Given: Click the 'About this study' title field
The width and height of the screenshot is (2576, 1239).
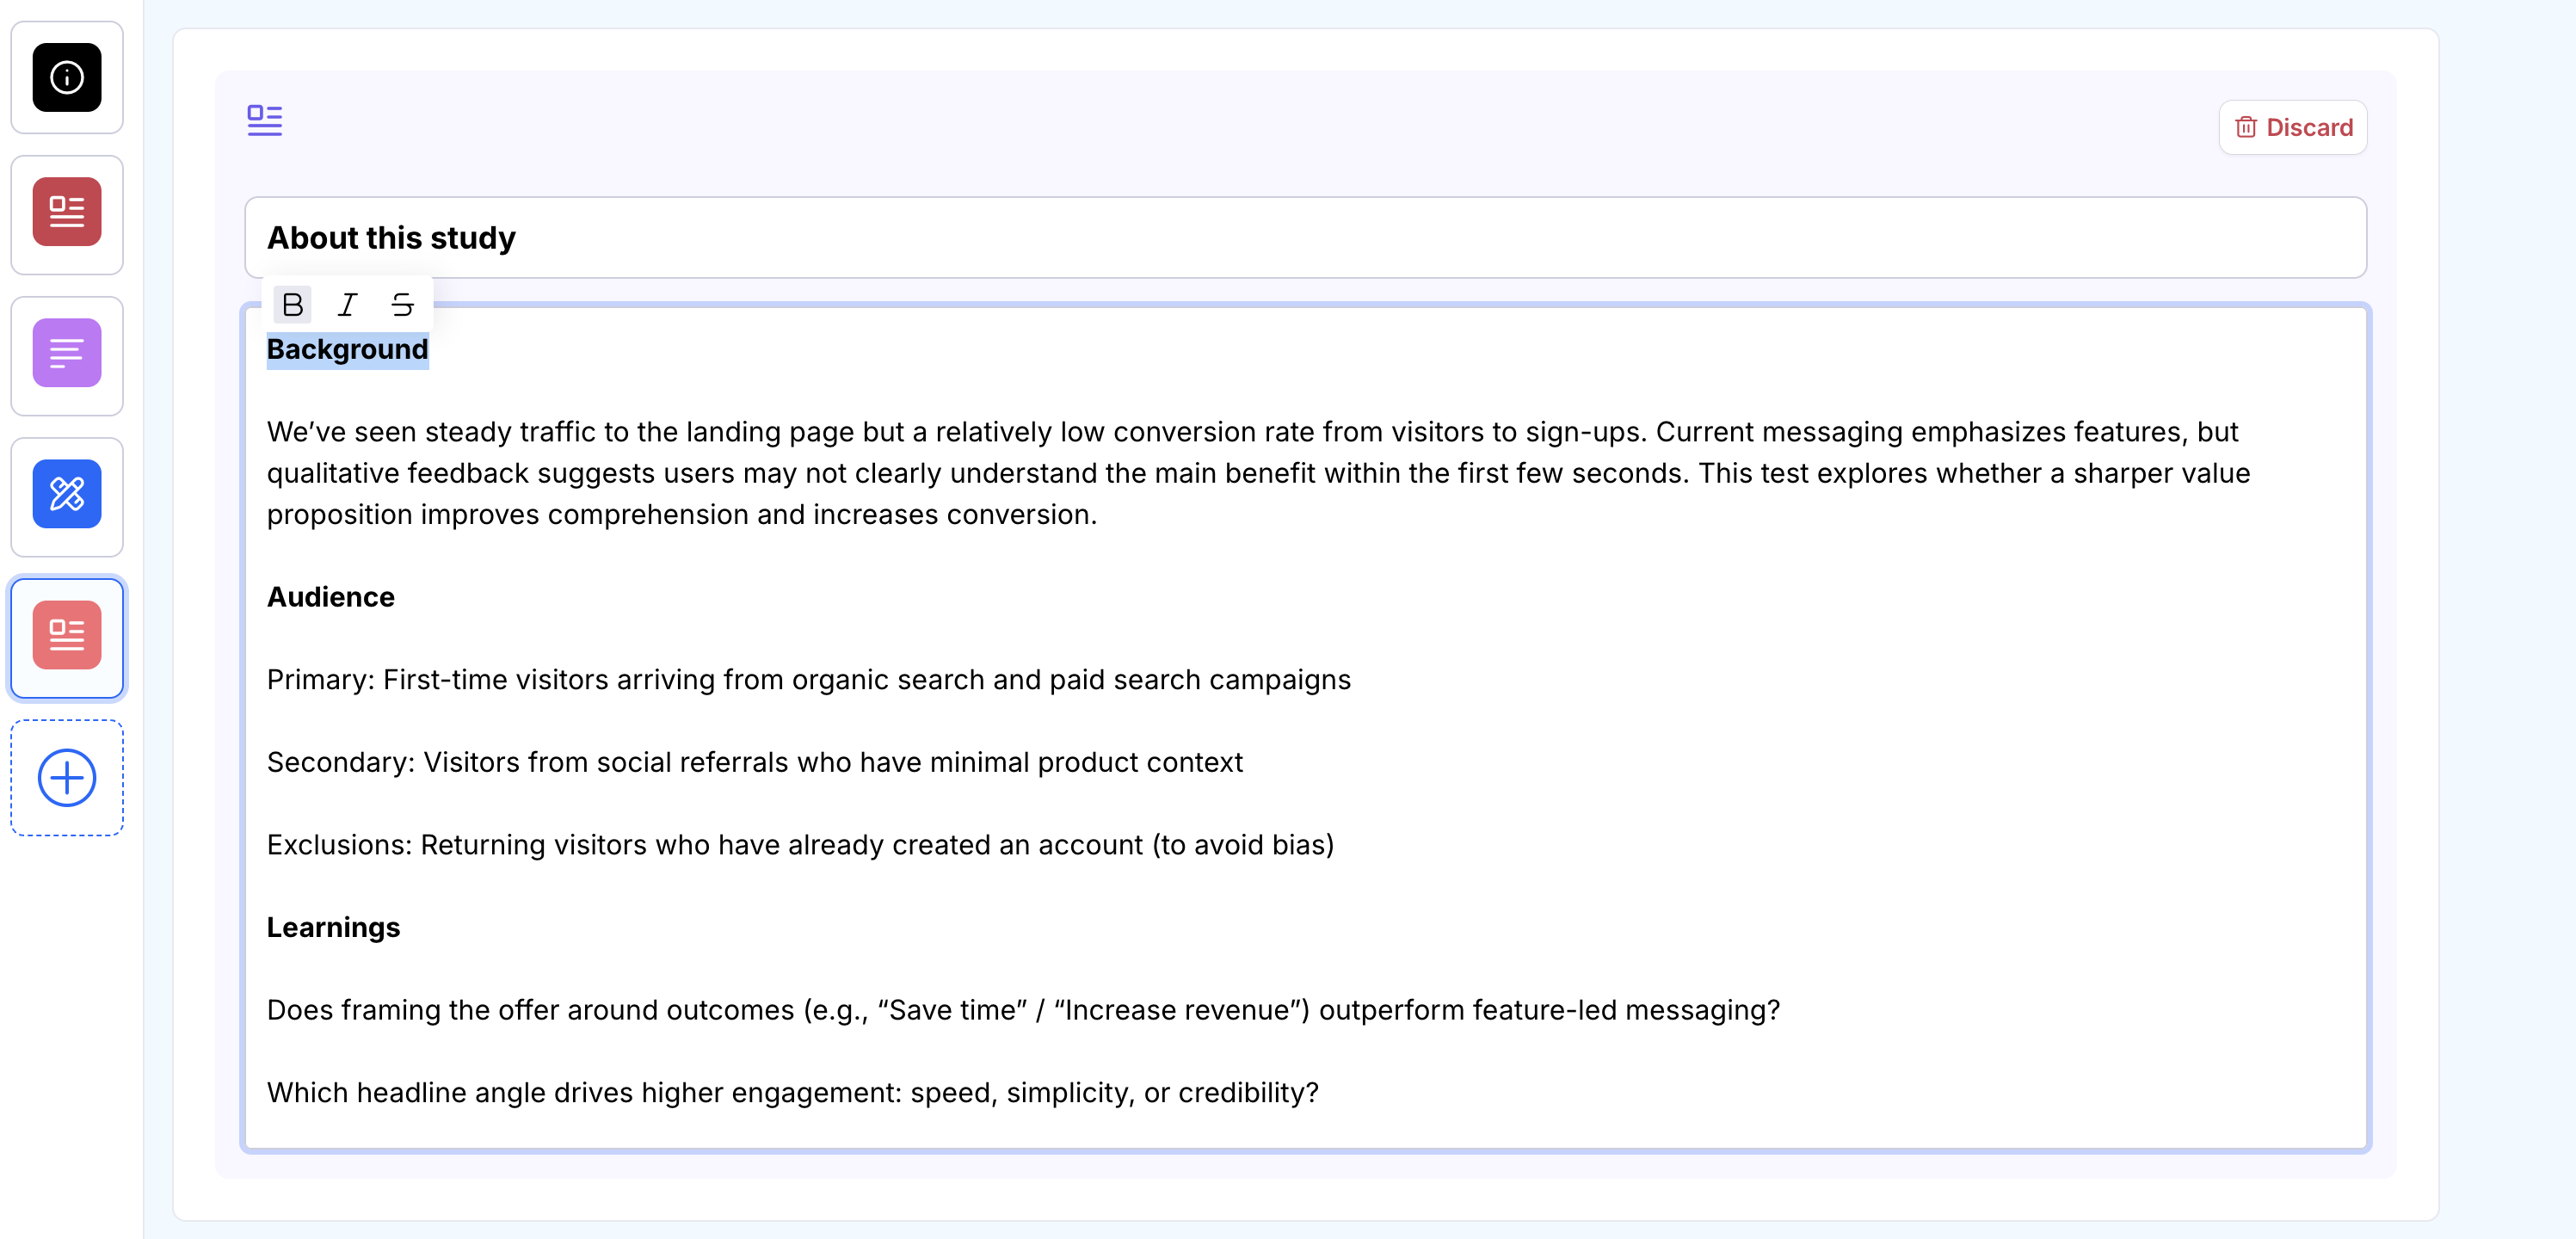Looking at the screenshot, I should [x=1304, y=238].
